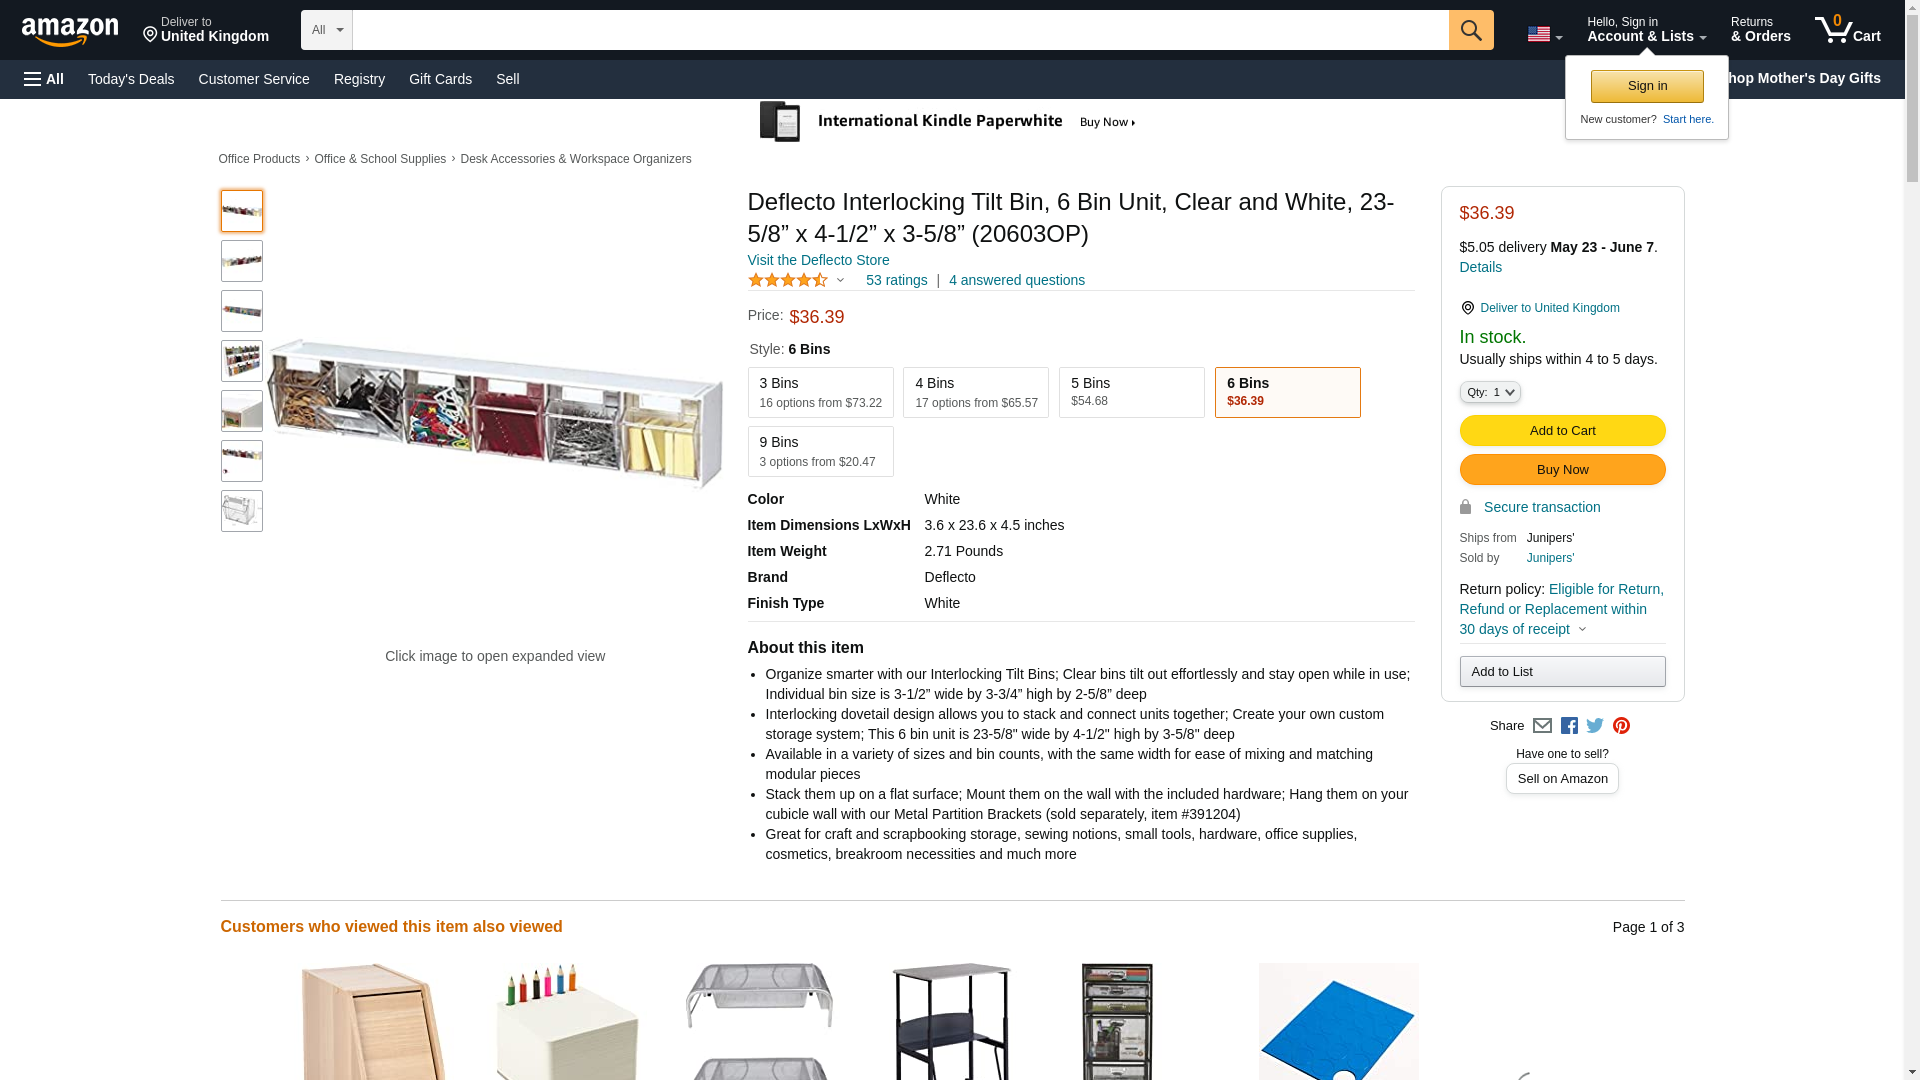The image size is (1920, 1080).
Task: Go to Gift Cards menu item
Action: 440,79
